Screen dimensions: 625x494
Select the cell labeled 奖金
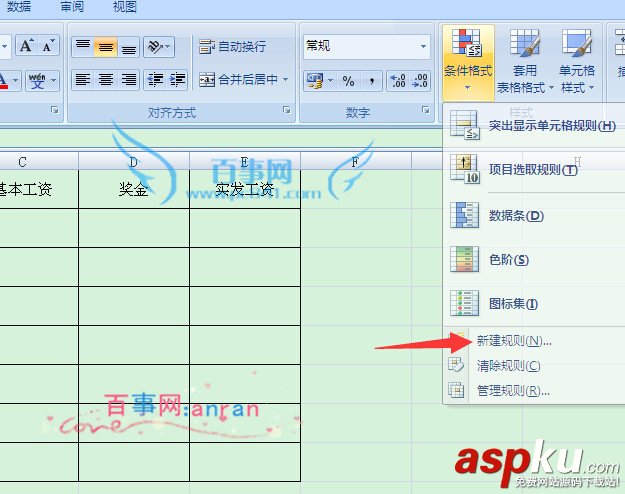click(x=134, y=189)
